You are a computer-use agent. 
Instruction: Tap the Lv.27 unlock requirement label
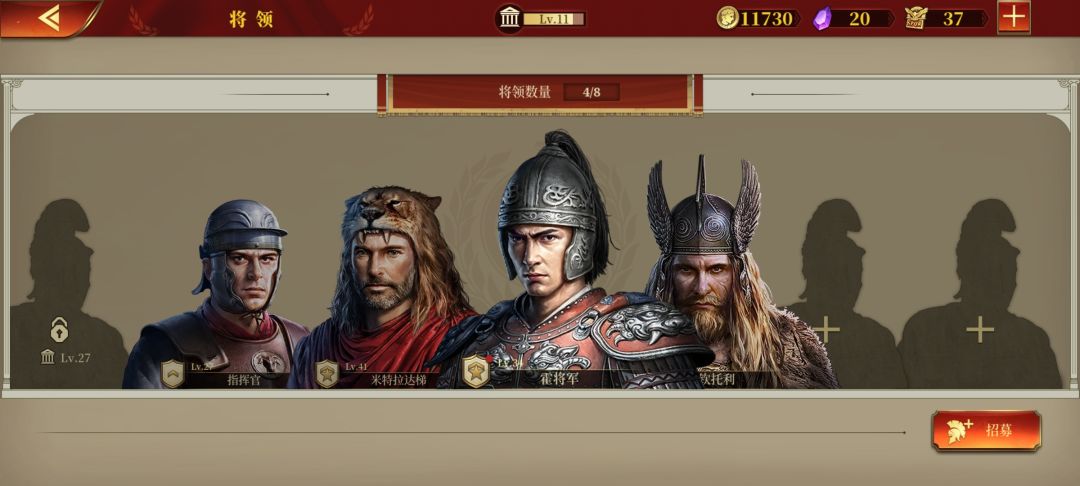pyautogui.click(x=65, y=357)
